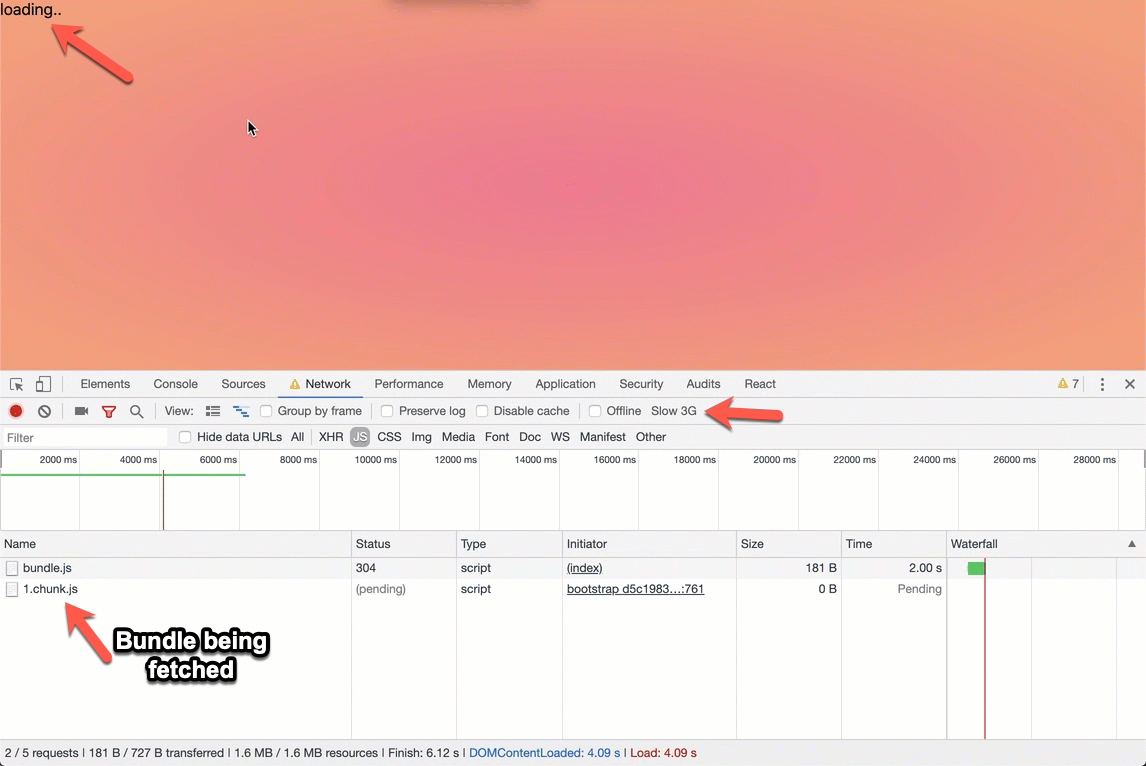Open the Audits tab
The image size is (1146, 766).
(x=703, y=384)
